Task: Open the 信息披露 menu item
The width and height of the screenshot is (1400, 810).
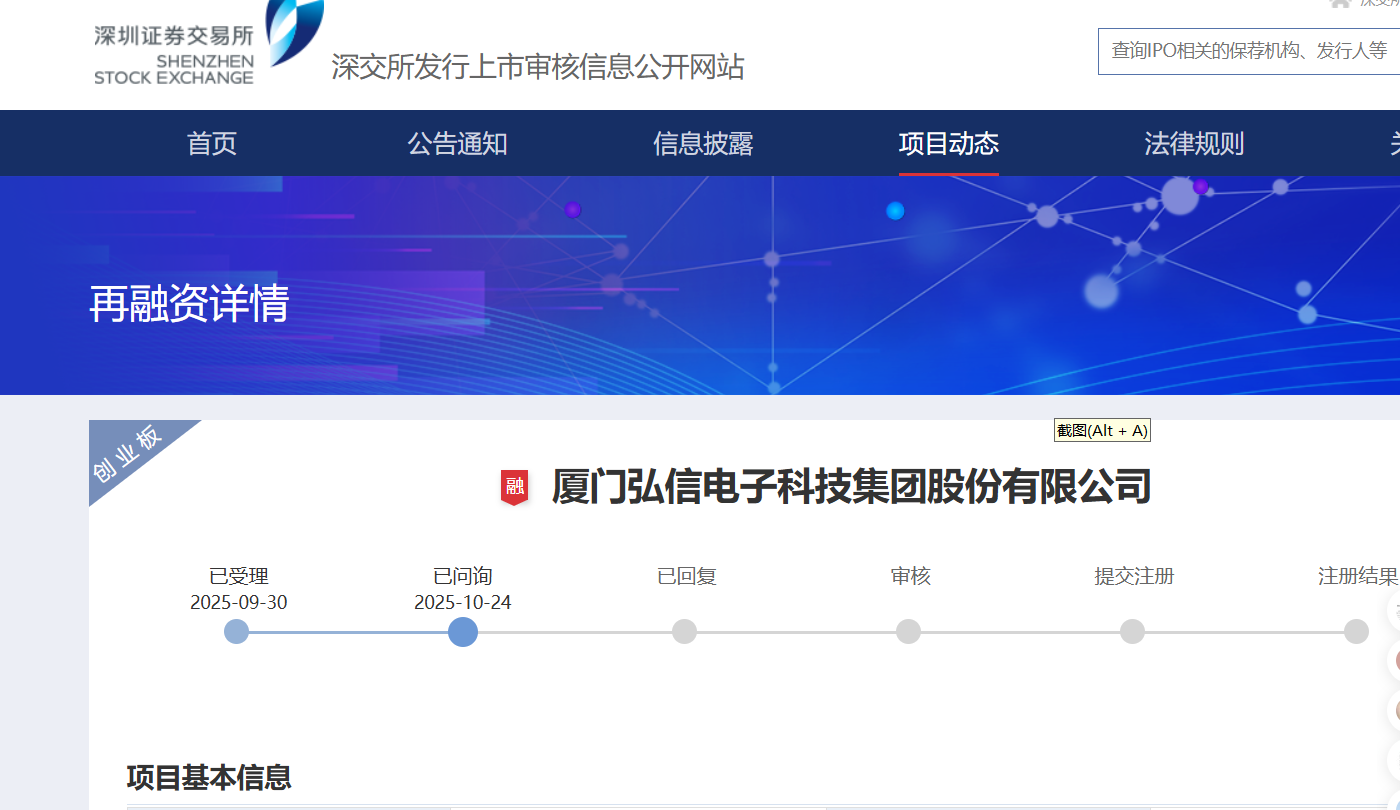Action: (x=703, y=143)
